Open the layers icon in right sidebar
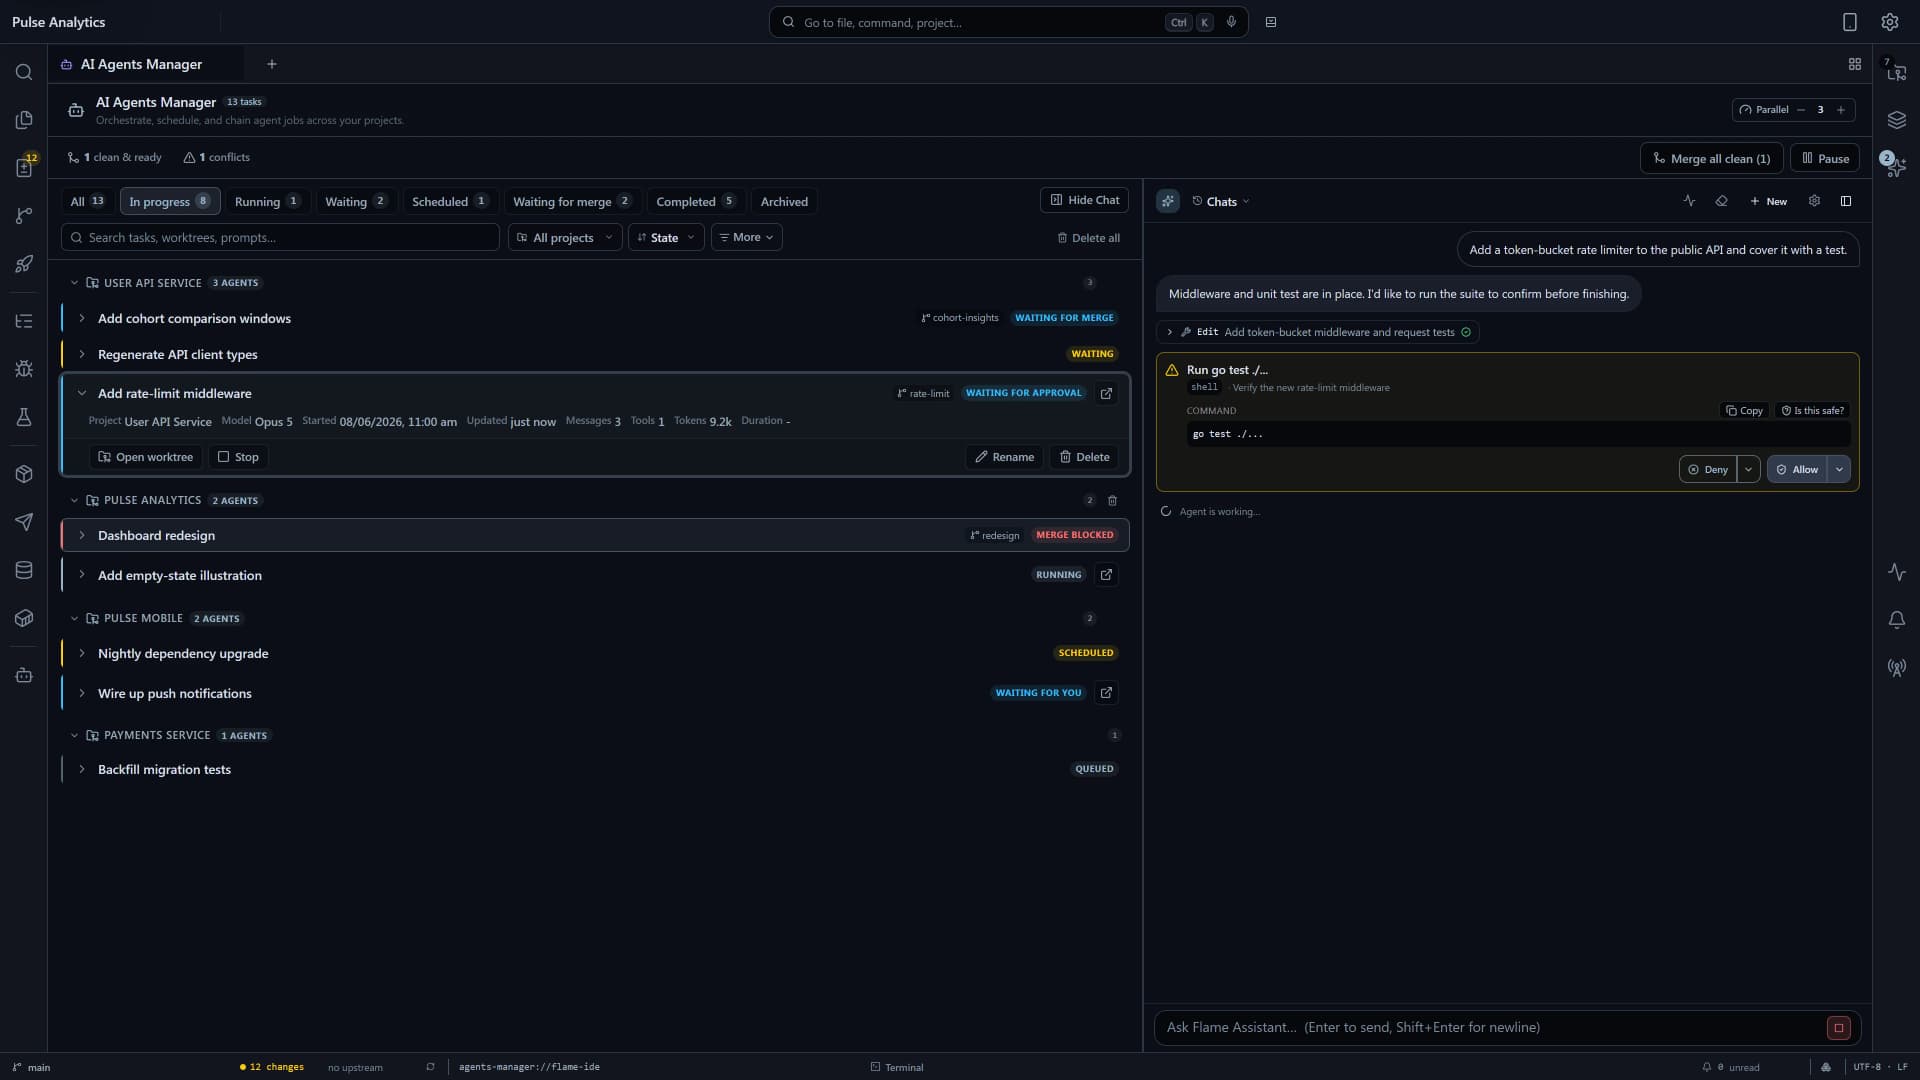Viewport: 1920px width, 1080px height. pyautogui.click(x=1896, y=120)
